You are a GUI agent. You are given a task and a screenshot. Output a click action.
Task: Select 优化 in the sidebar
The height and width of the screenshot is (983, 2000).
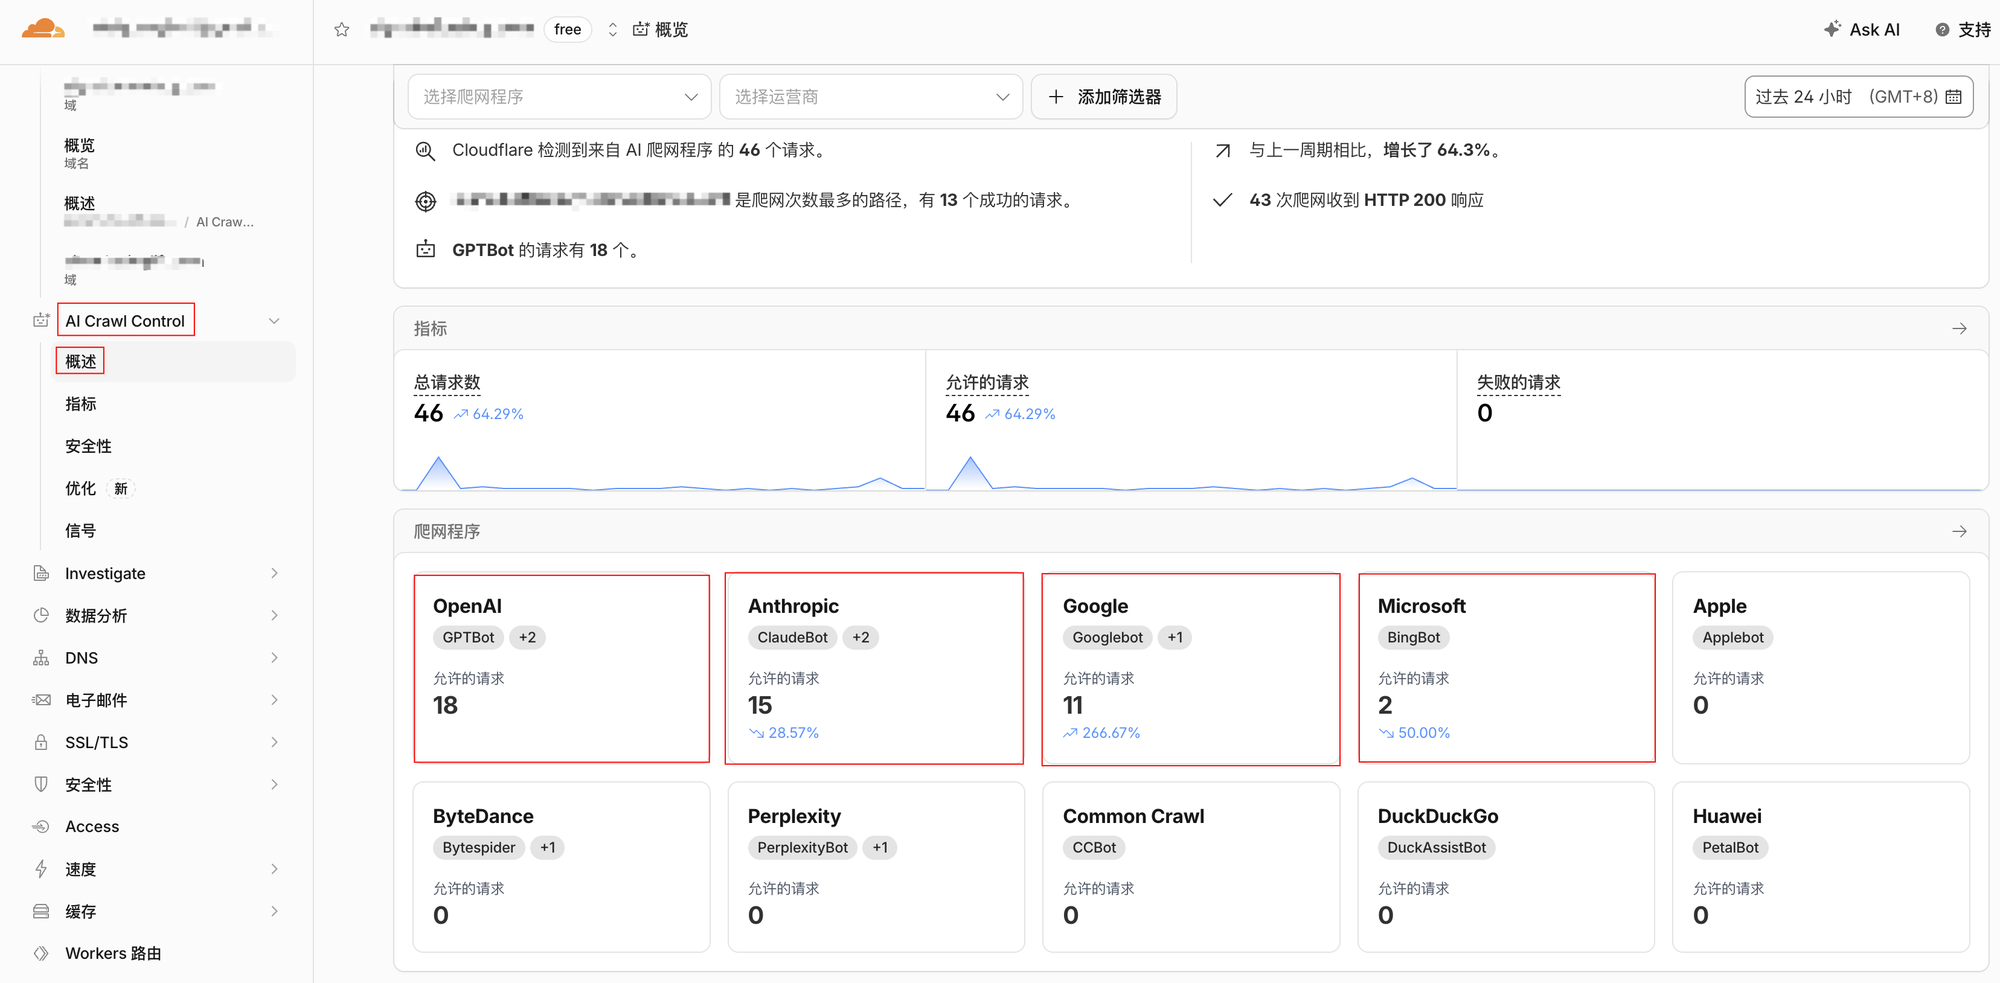pyautogui.click(x=81, y=488)
